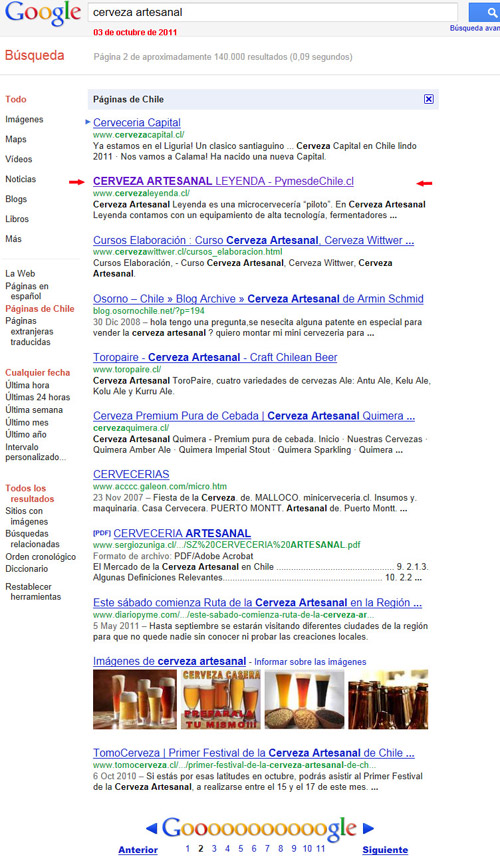Go to results page 10

[307, 849]
